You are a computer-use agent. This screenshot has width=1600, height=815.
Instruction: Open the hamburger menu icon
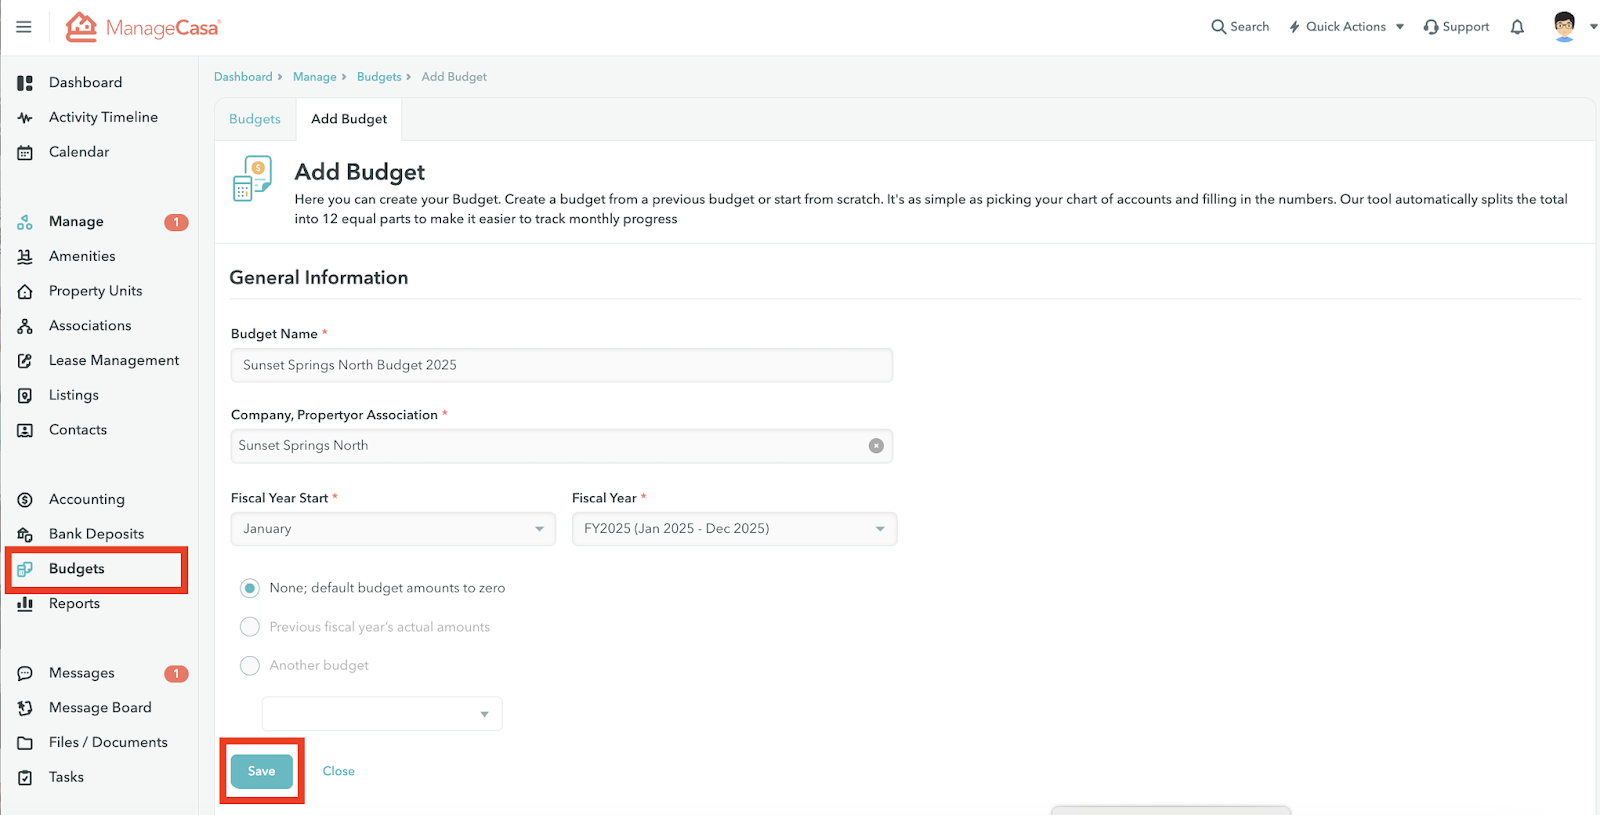(24, 27)
